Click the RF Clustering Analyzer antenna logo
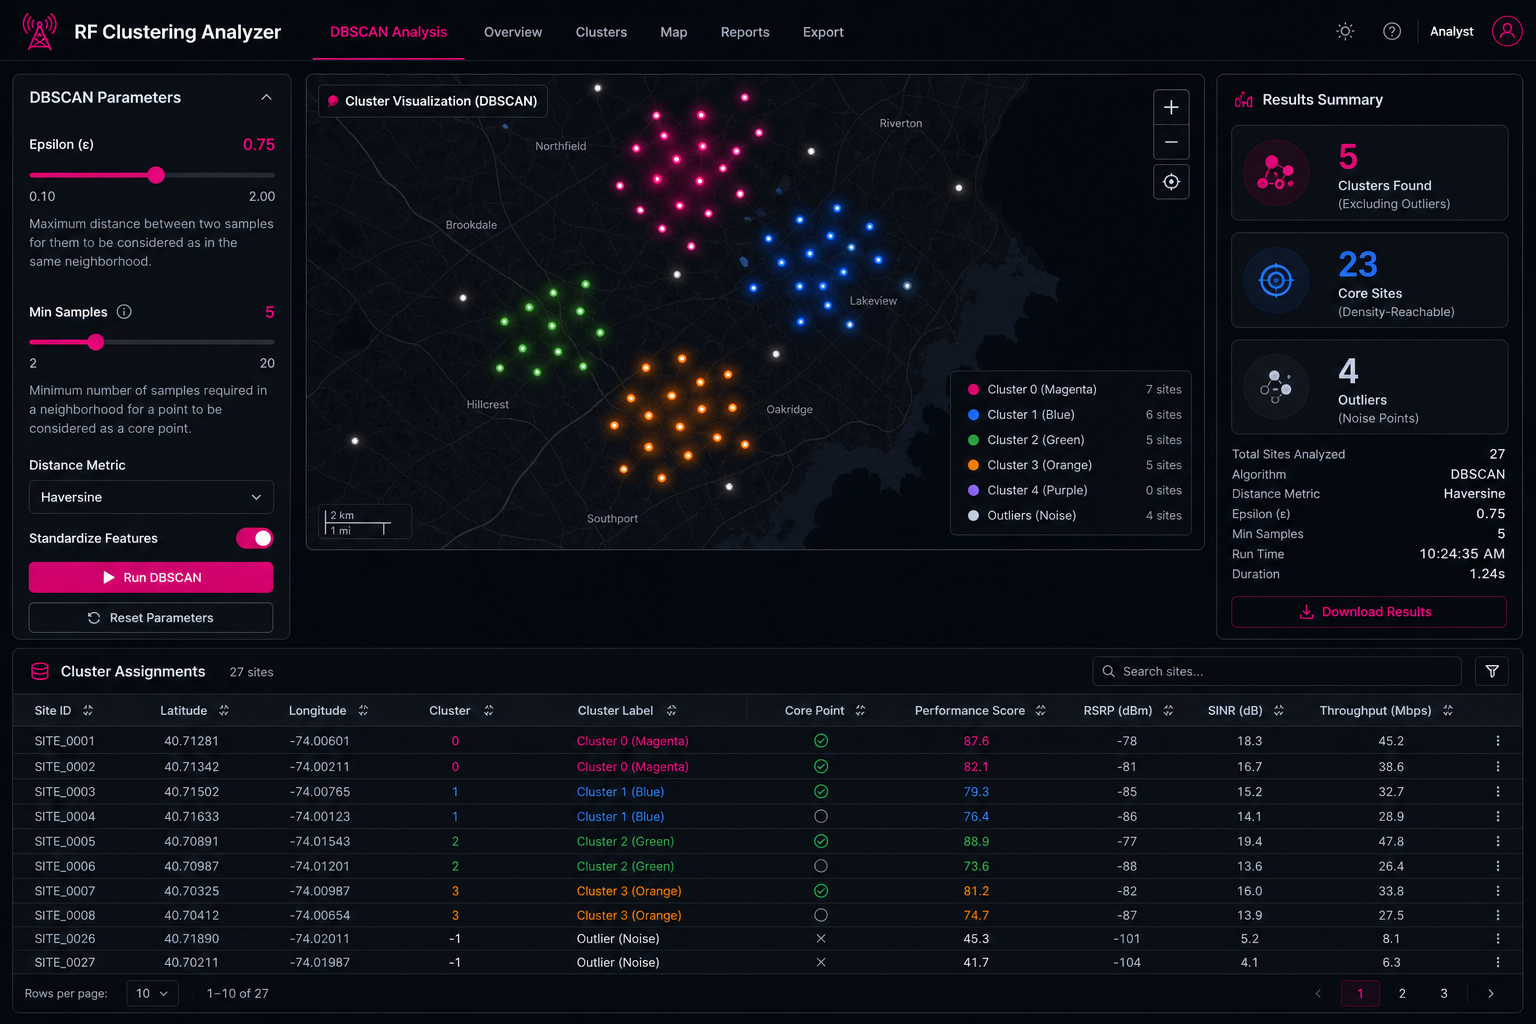Image resolution: width=1536 pixels, height=1024 pixels. click(x=40, y=32)
